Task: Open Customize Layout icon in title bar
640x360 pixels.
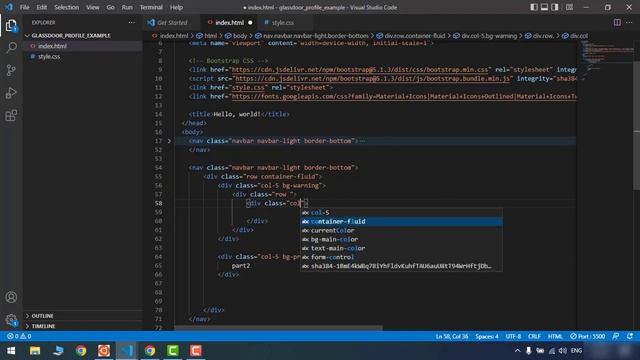Action: pos(569,7)
